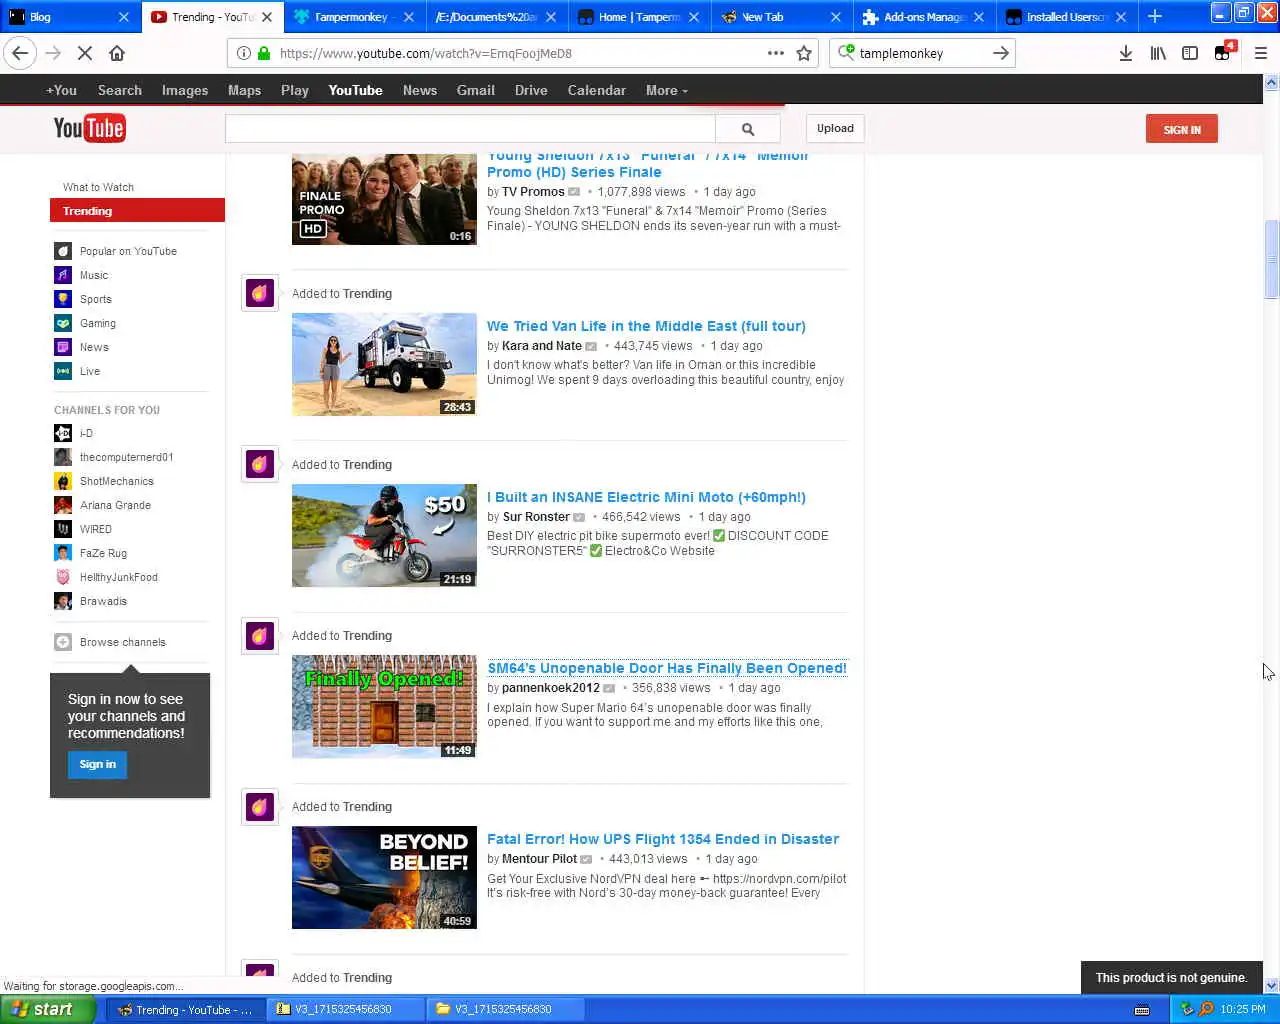The height and width of the screenshot is (1024, 1280).
Task: Open the Library icon in toolbar
Action: point(1158,53)
